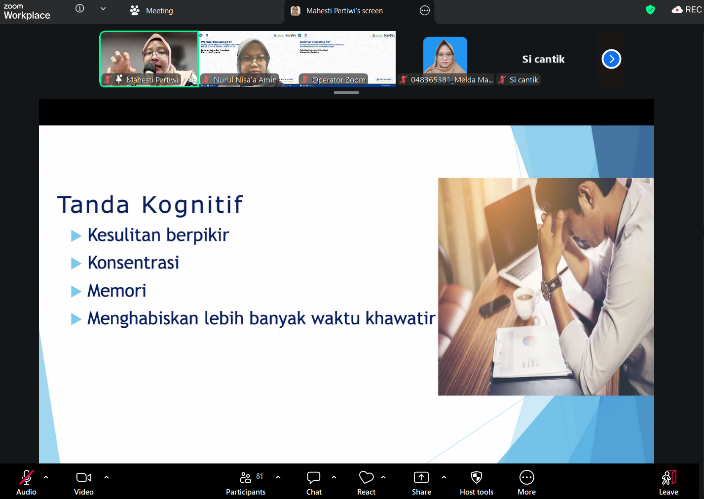Click the Zoom Workplace logo

26,11
